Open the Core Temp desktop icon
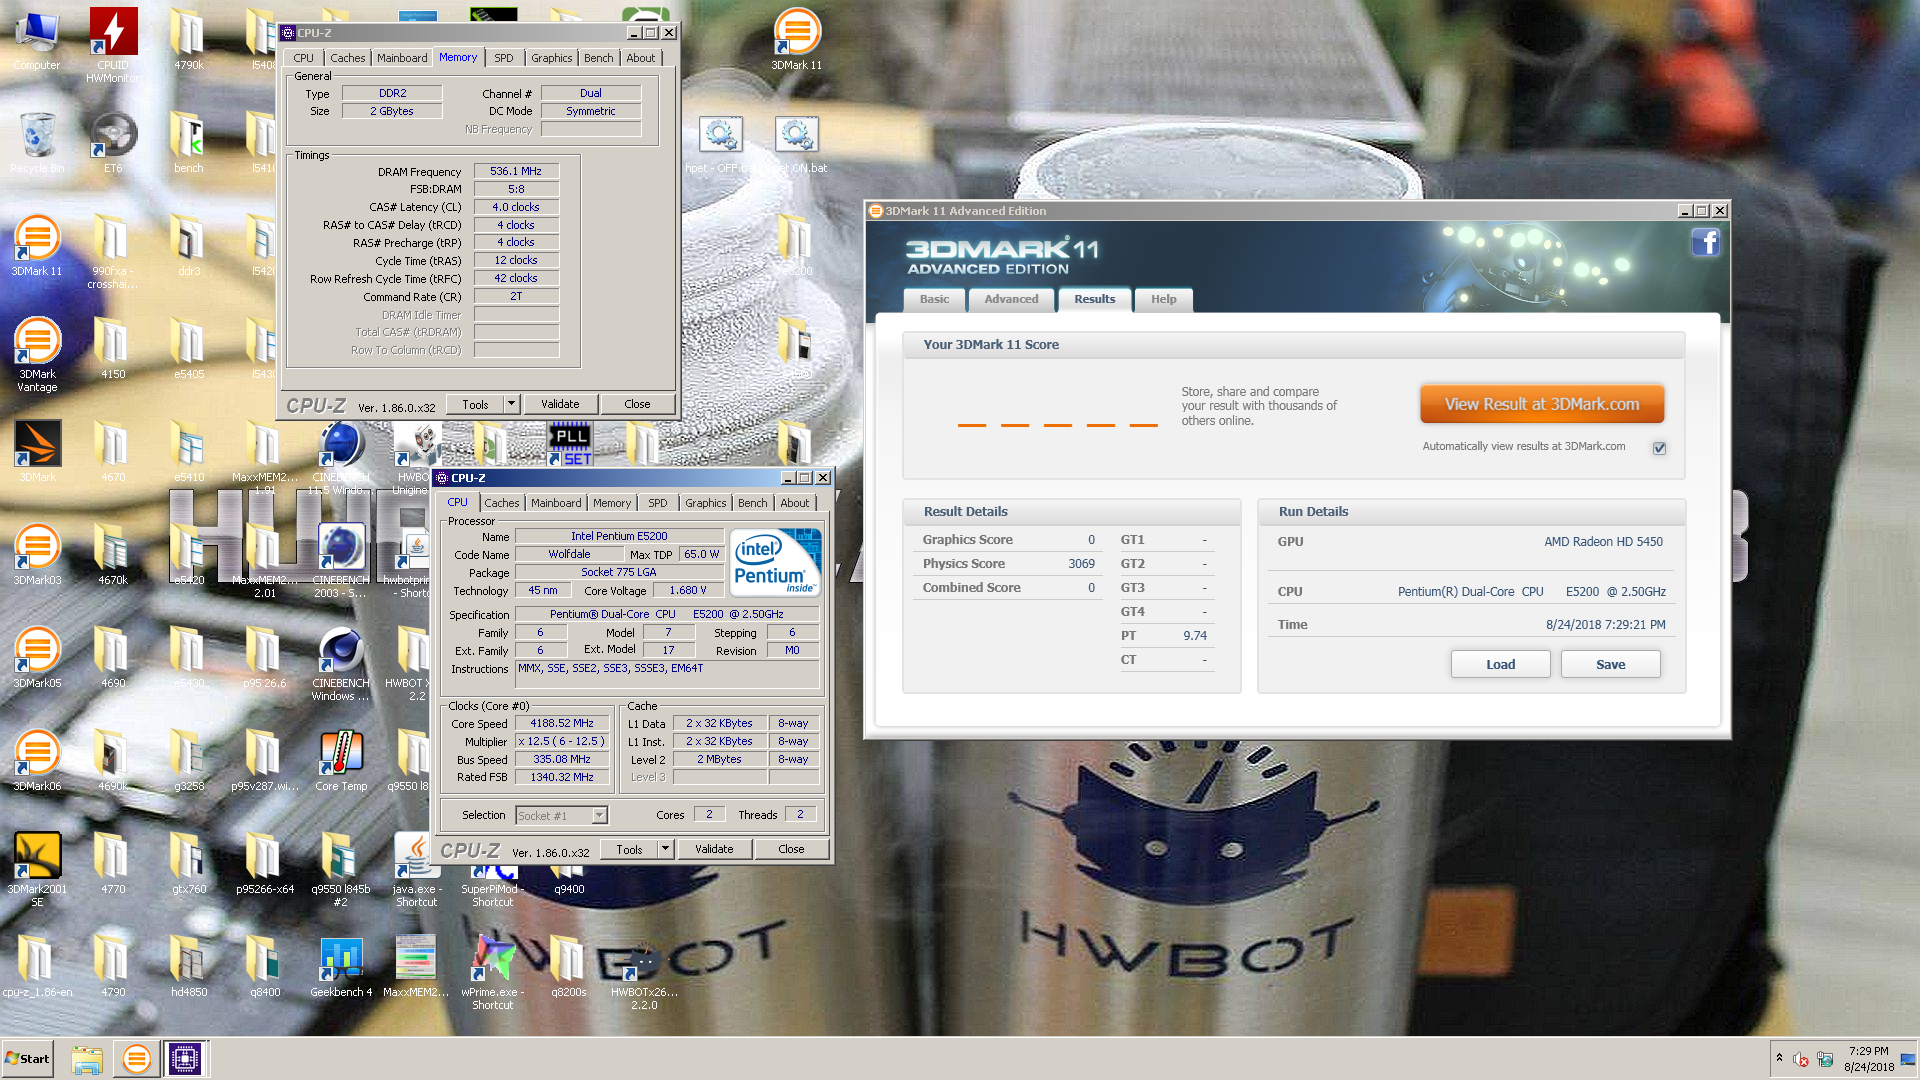Screen dimensions: 1920x1080 (x=341, y=759)
